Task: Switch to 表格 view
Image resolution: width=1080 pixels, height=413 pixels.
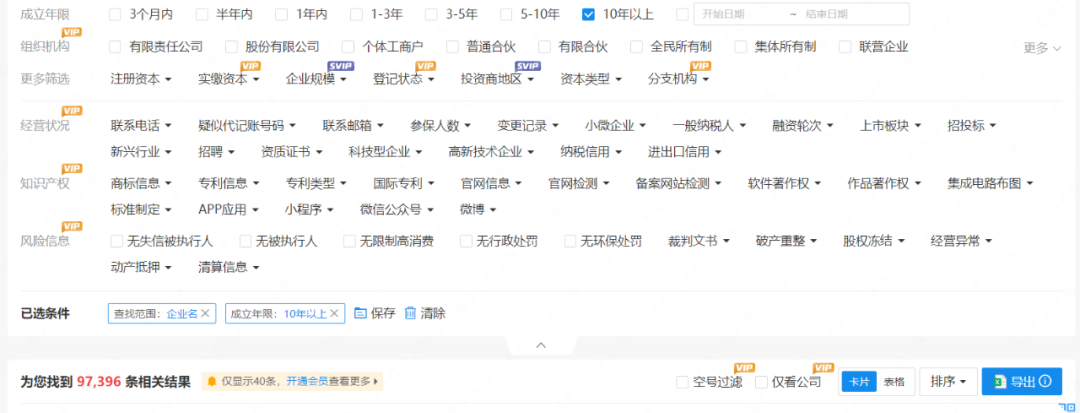Action: tap(895, 381)
